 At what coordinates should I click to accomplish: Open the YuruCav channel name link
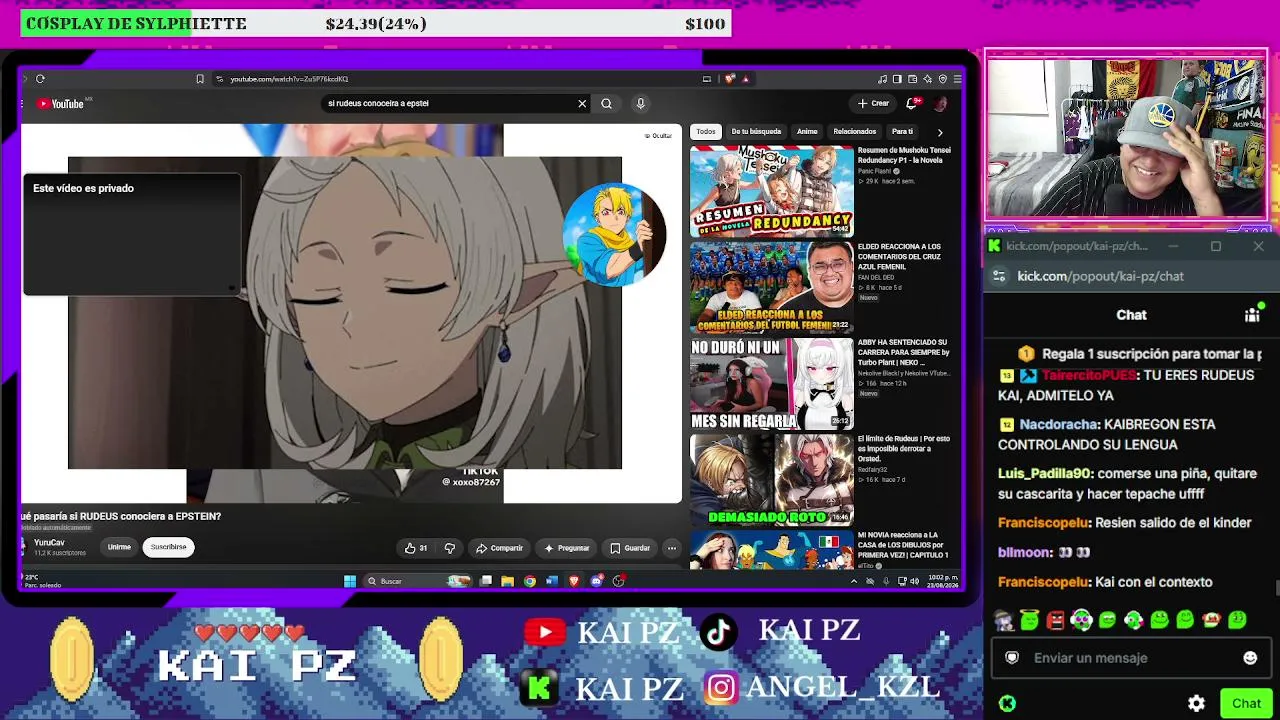coord(49,543)
